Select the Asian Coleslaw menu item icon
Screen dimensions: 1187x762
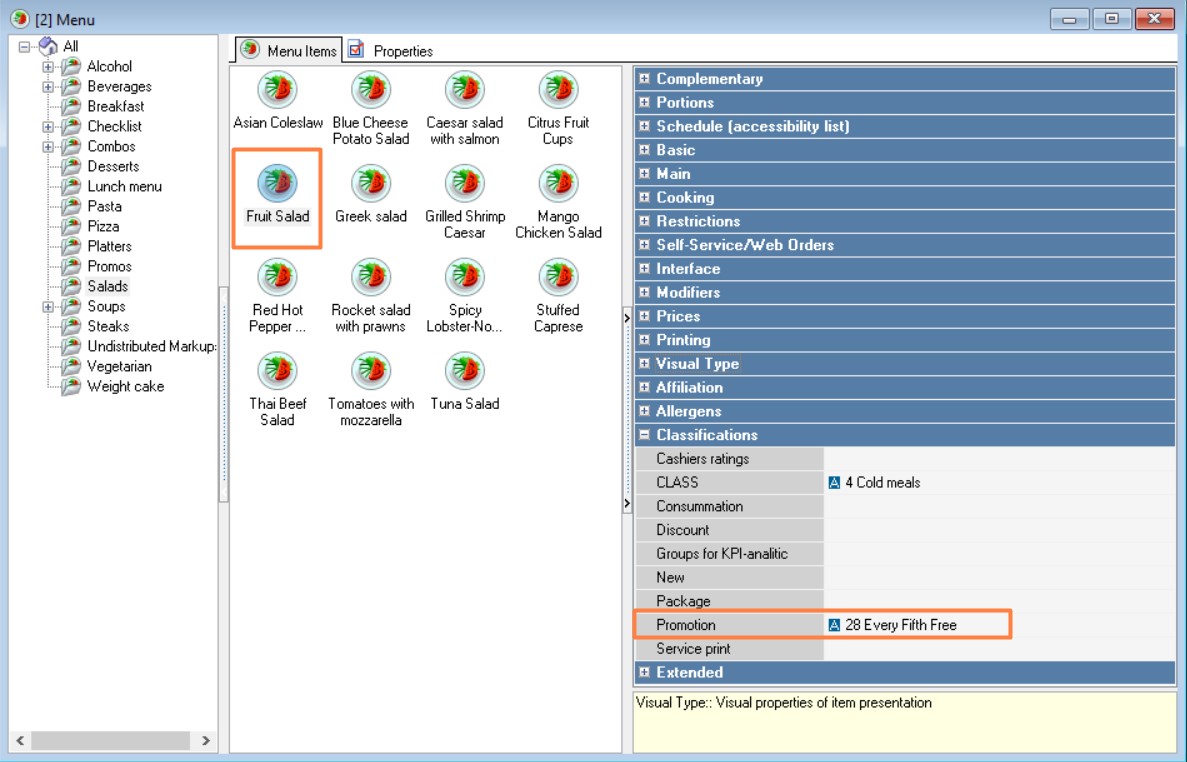(277, 91)
